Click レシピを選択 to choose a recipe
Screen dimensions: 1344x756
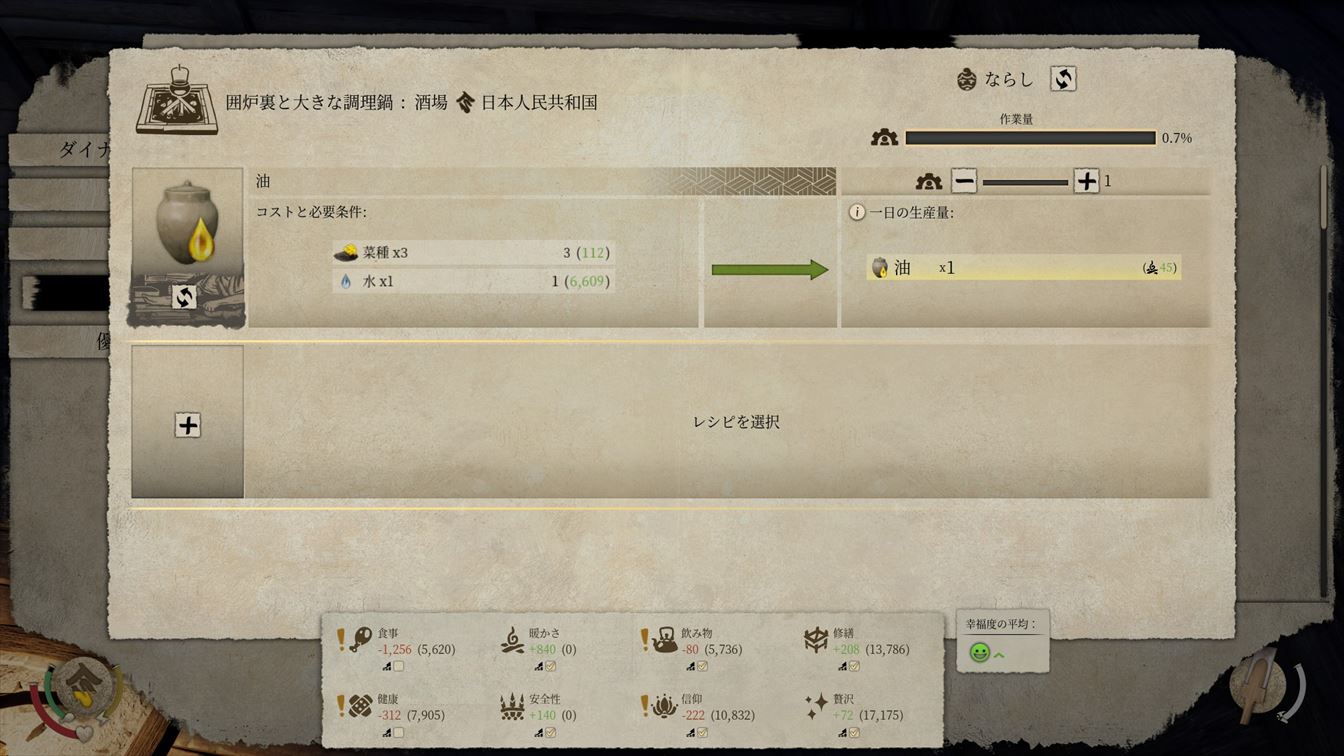(x=736, y=422)
